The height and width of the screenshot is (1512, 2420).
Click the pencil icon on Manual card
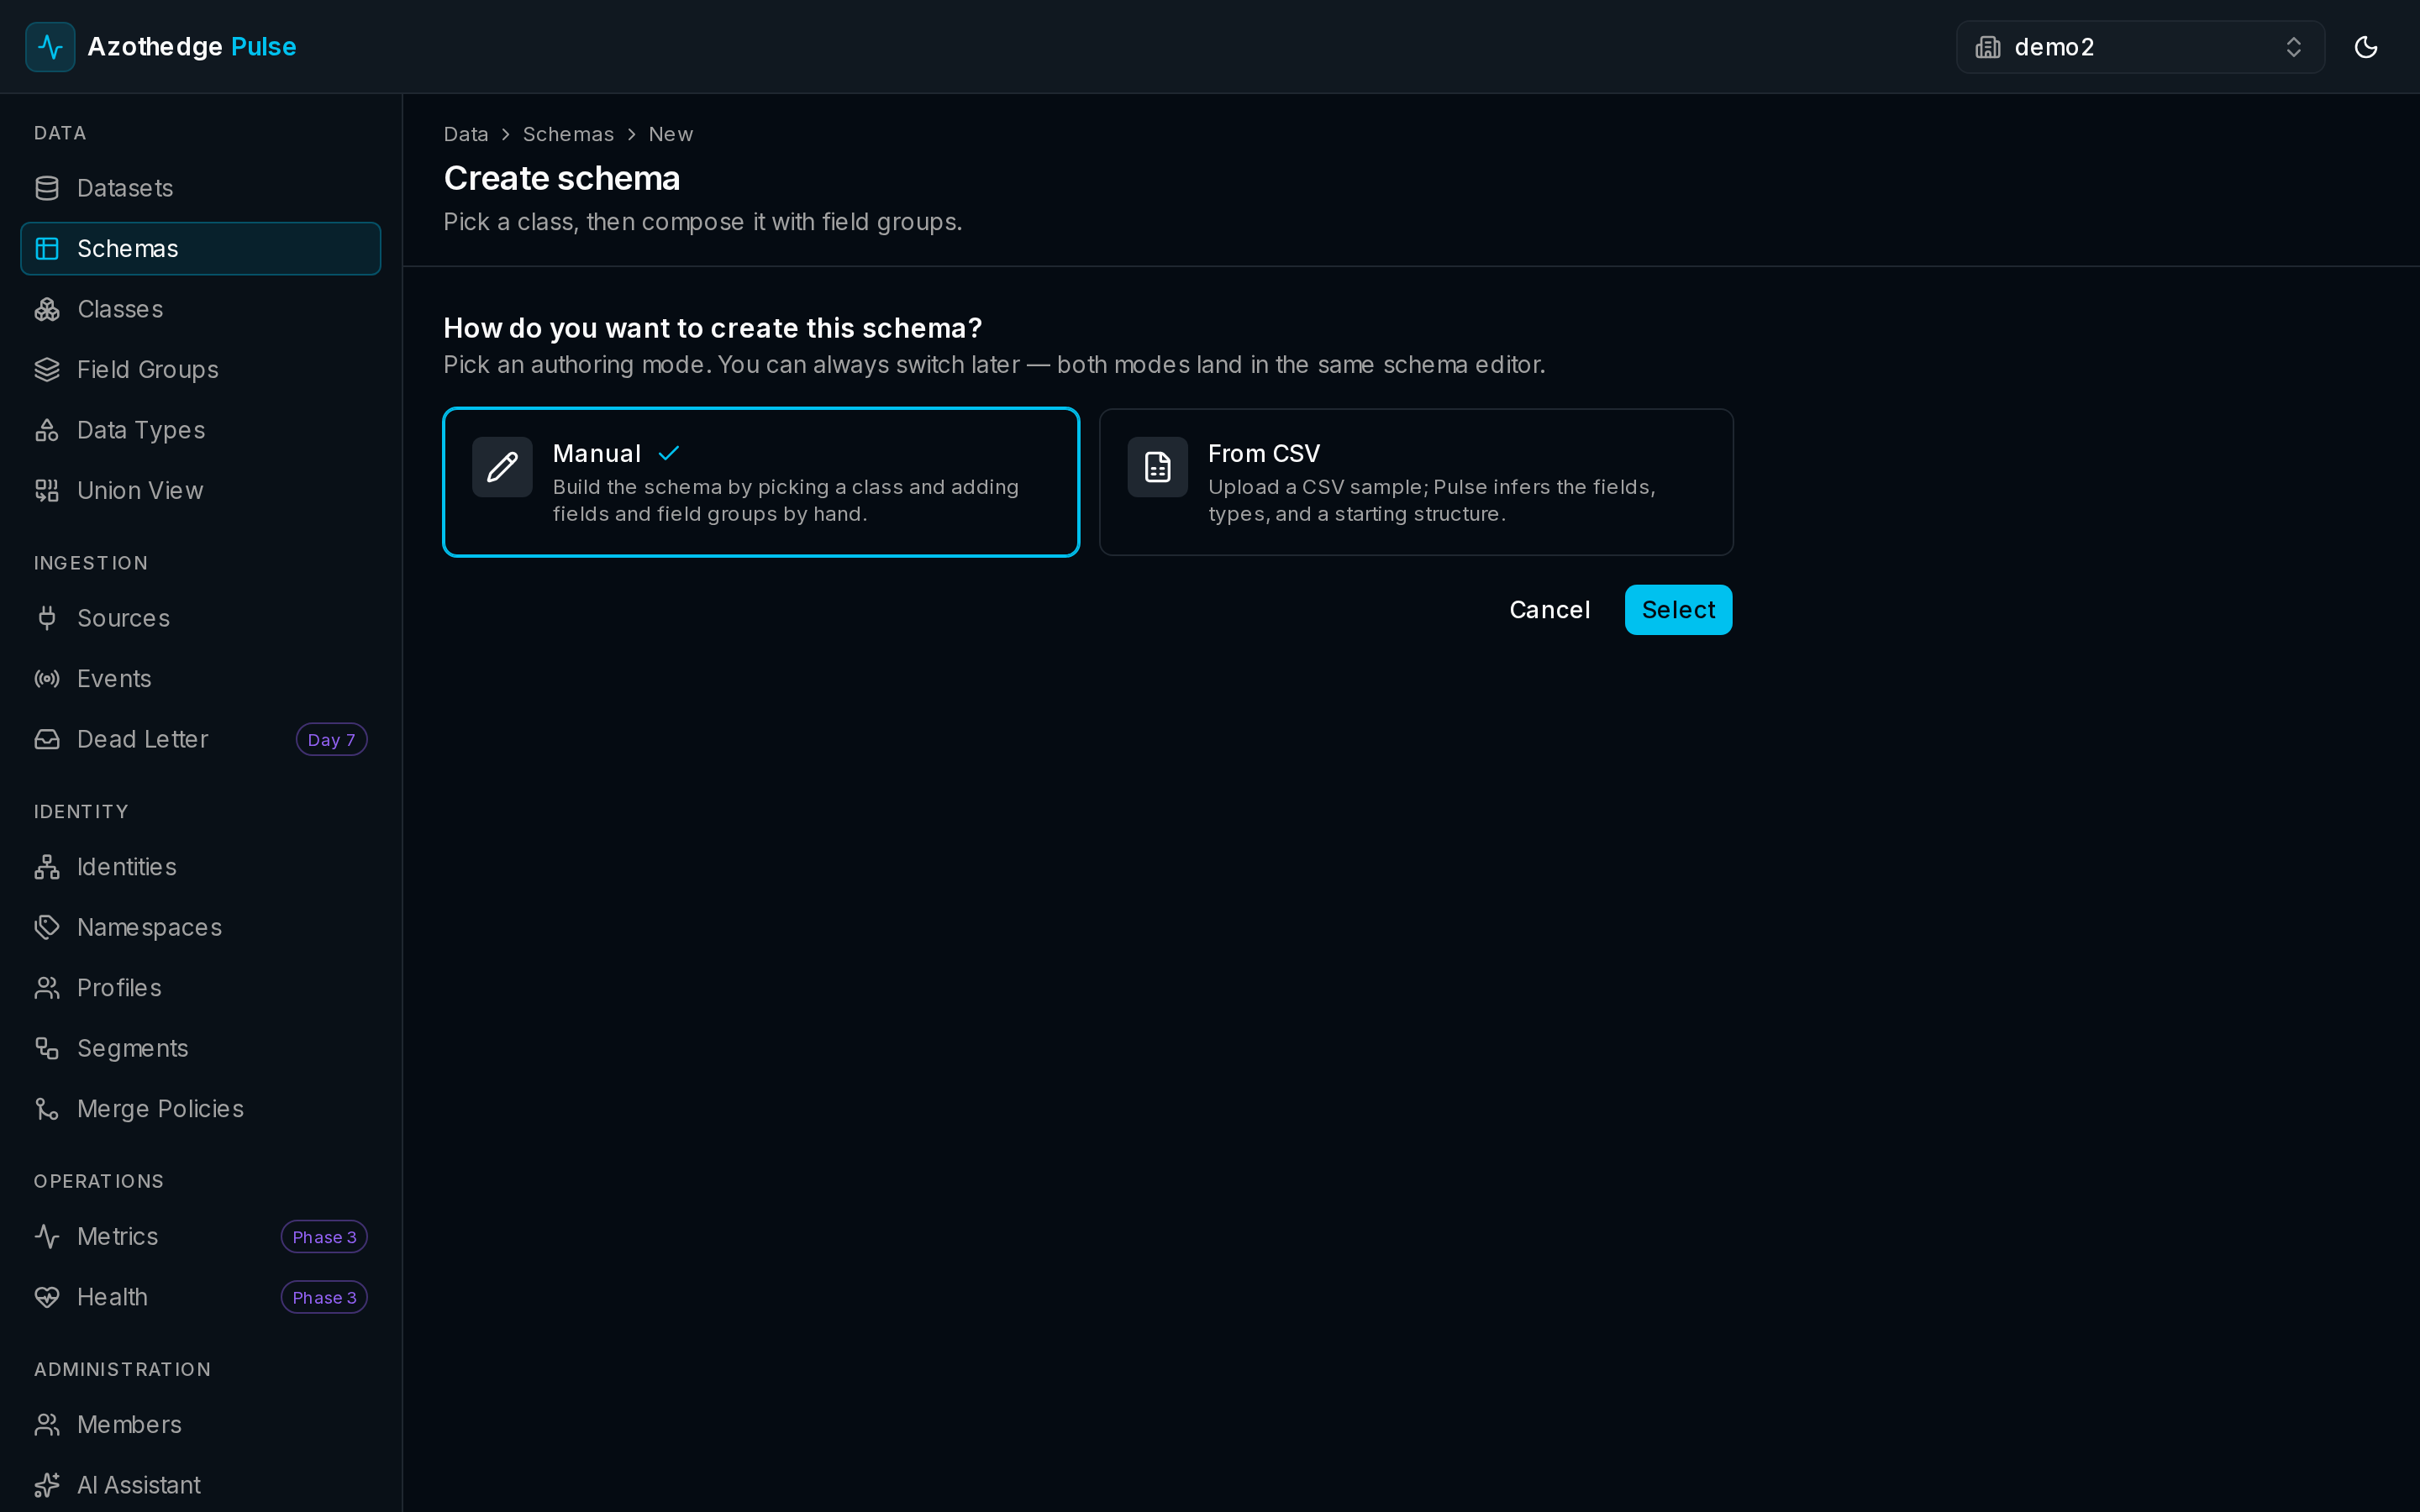coord(502,467)
